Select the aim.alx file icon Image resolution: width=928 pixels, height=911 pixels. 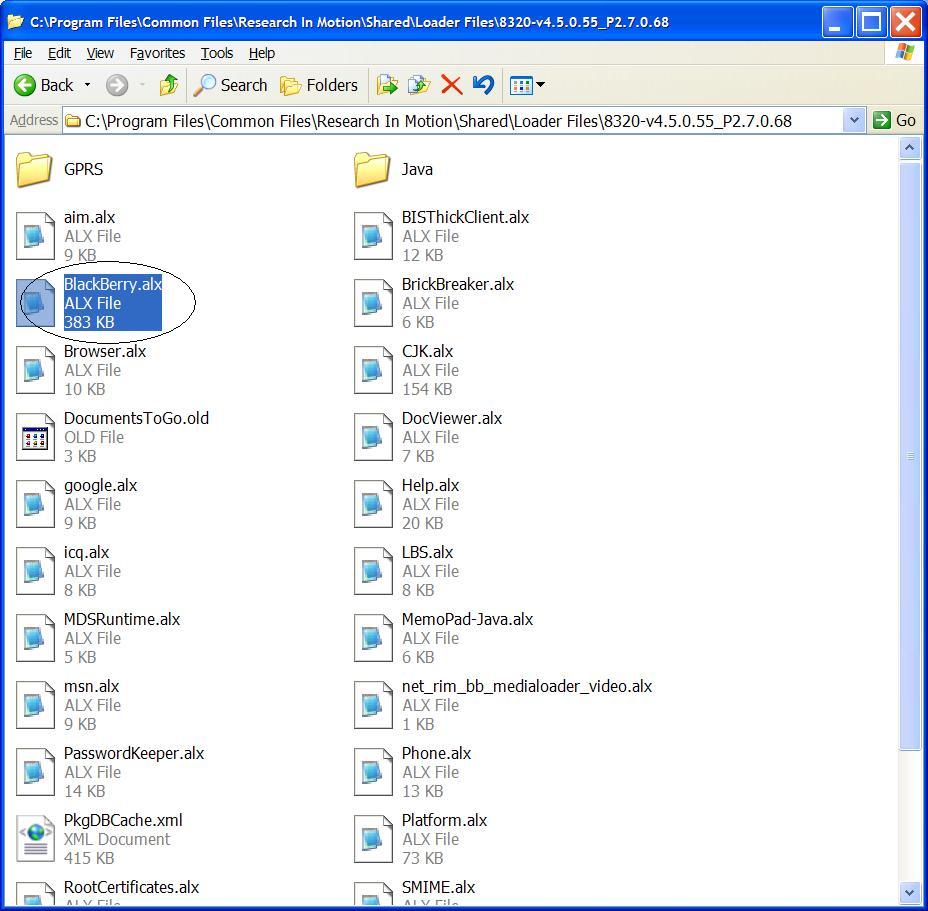click(35, 236)
